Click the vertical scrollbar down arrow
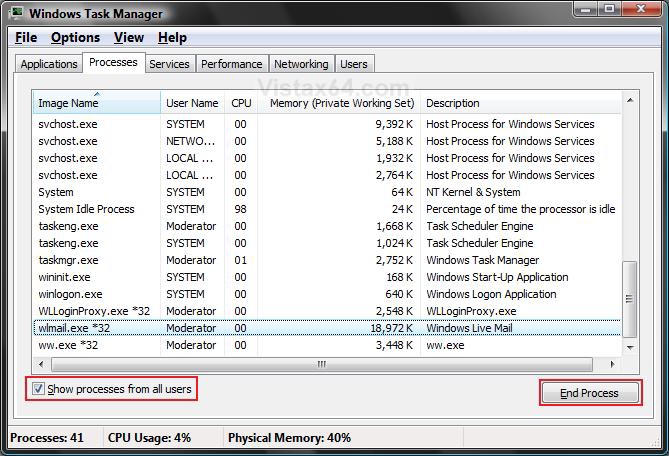The image size is (669, 456). coord(630,348)
